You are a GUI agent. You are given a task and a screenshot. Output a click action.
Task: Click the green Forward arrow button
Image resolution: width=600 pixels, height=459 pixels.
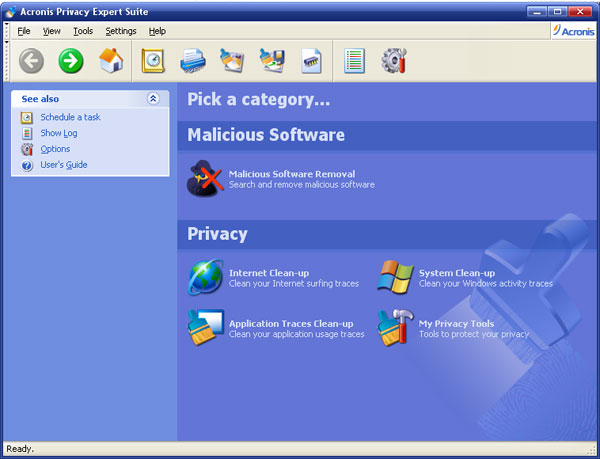point(71,61)
